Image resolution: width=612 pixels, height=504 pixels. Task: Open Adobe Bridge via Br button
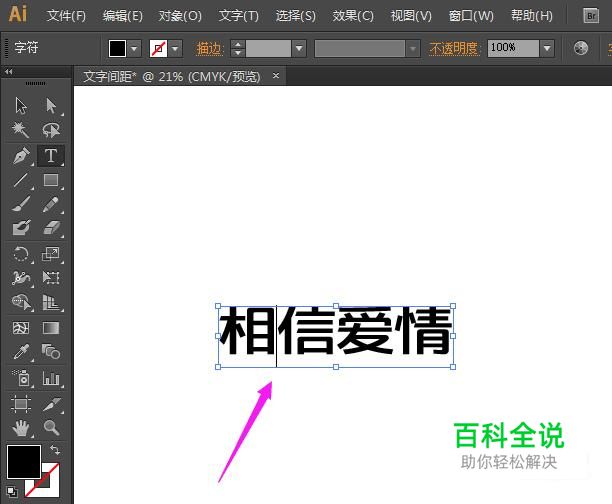(591, 16)
